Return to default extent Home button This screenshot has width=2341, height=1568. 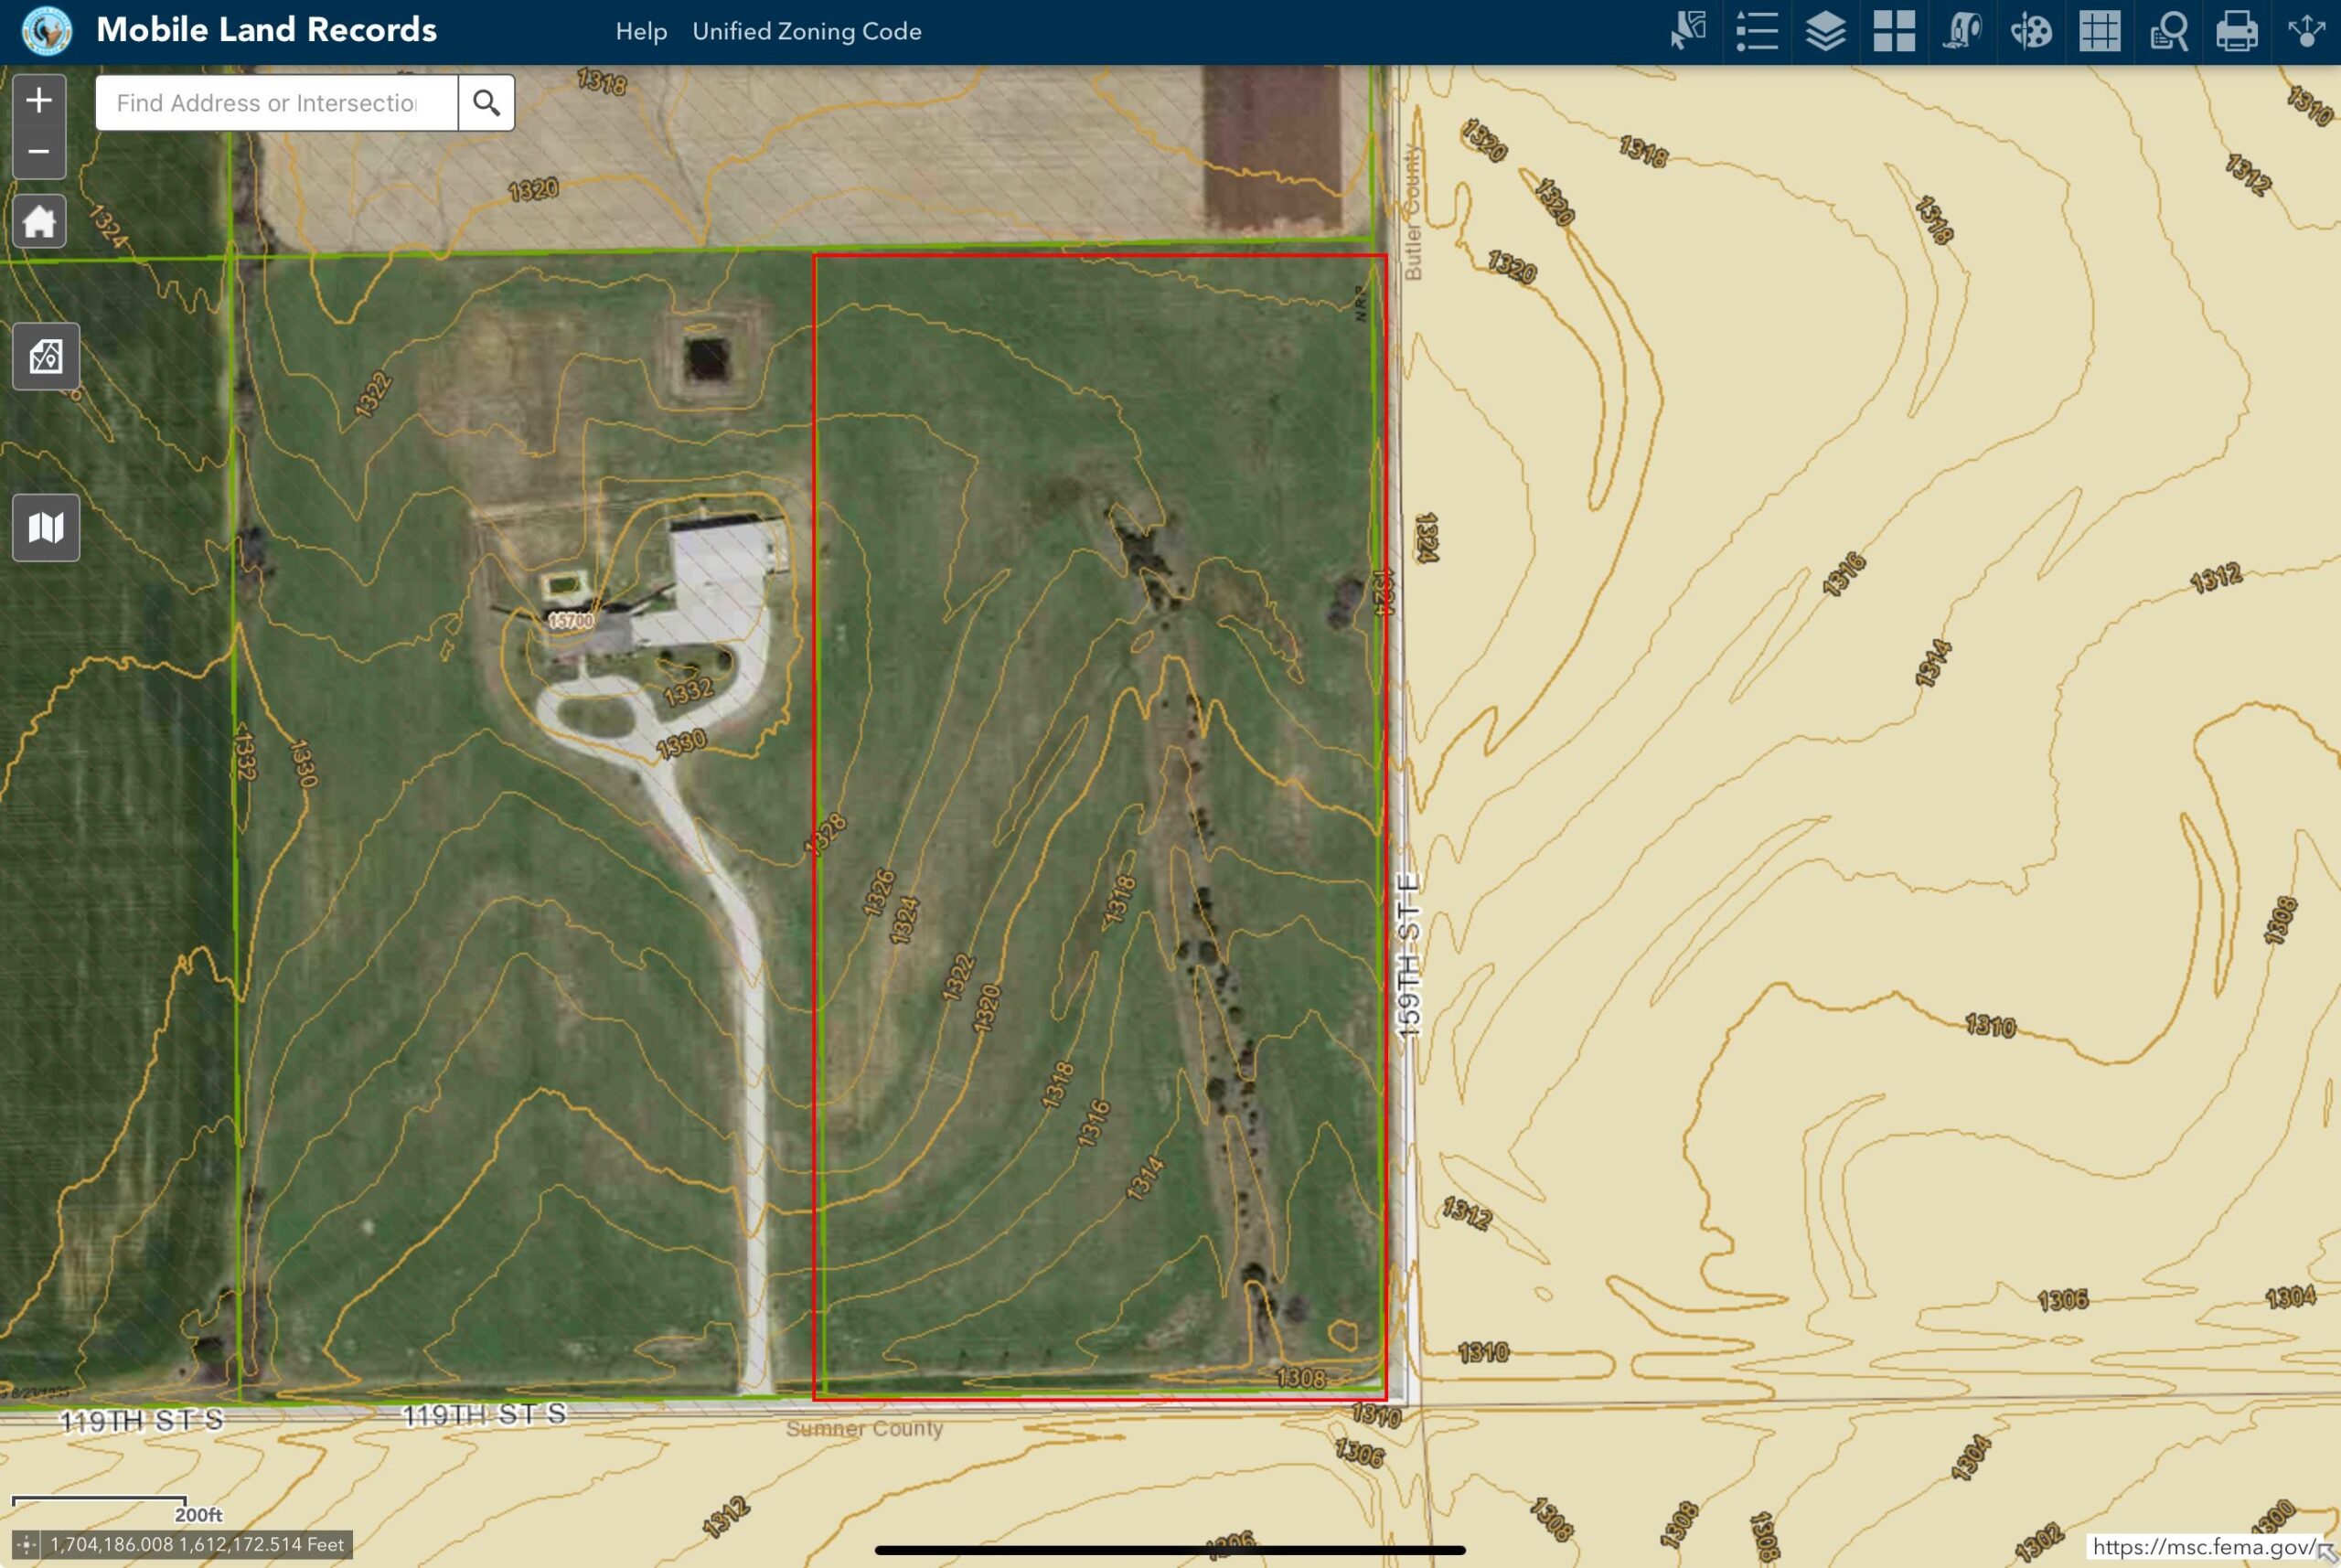click(x=39, y=221)
